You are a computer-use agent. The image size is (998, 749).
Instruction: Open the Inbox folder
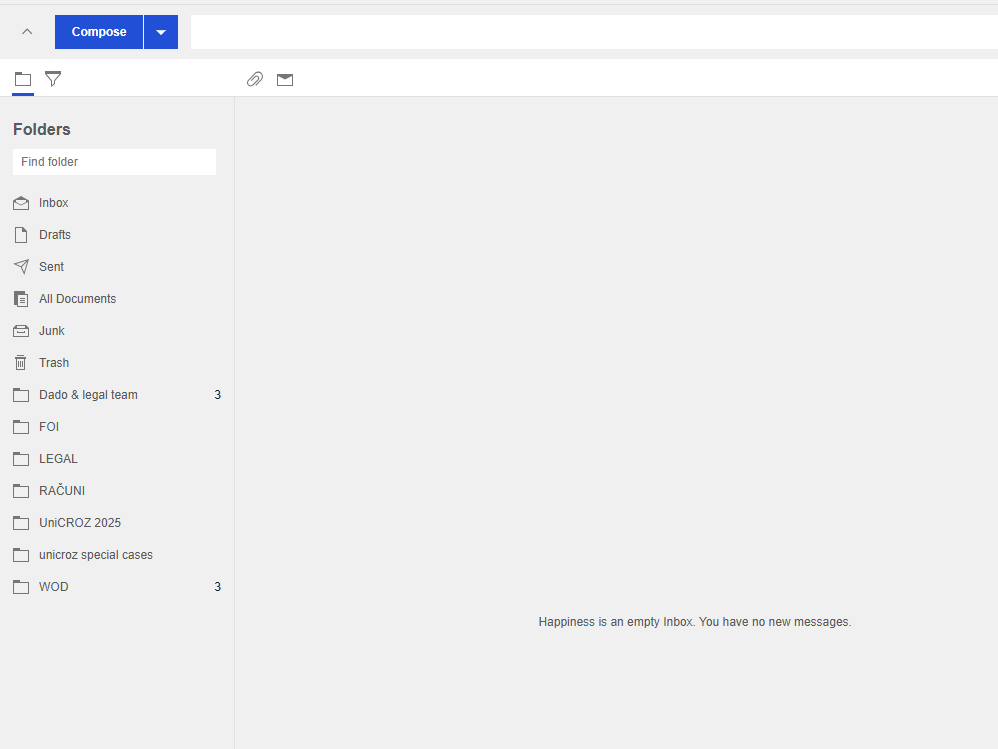coord(117,203)
